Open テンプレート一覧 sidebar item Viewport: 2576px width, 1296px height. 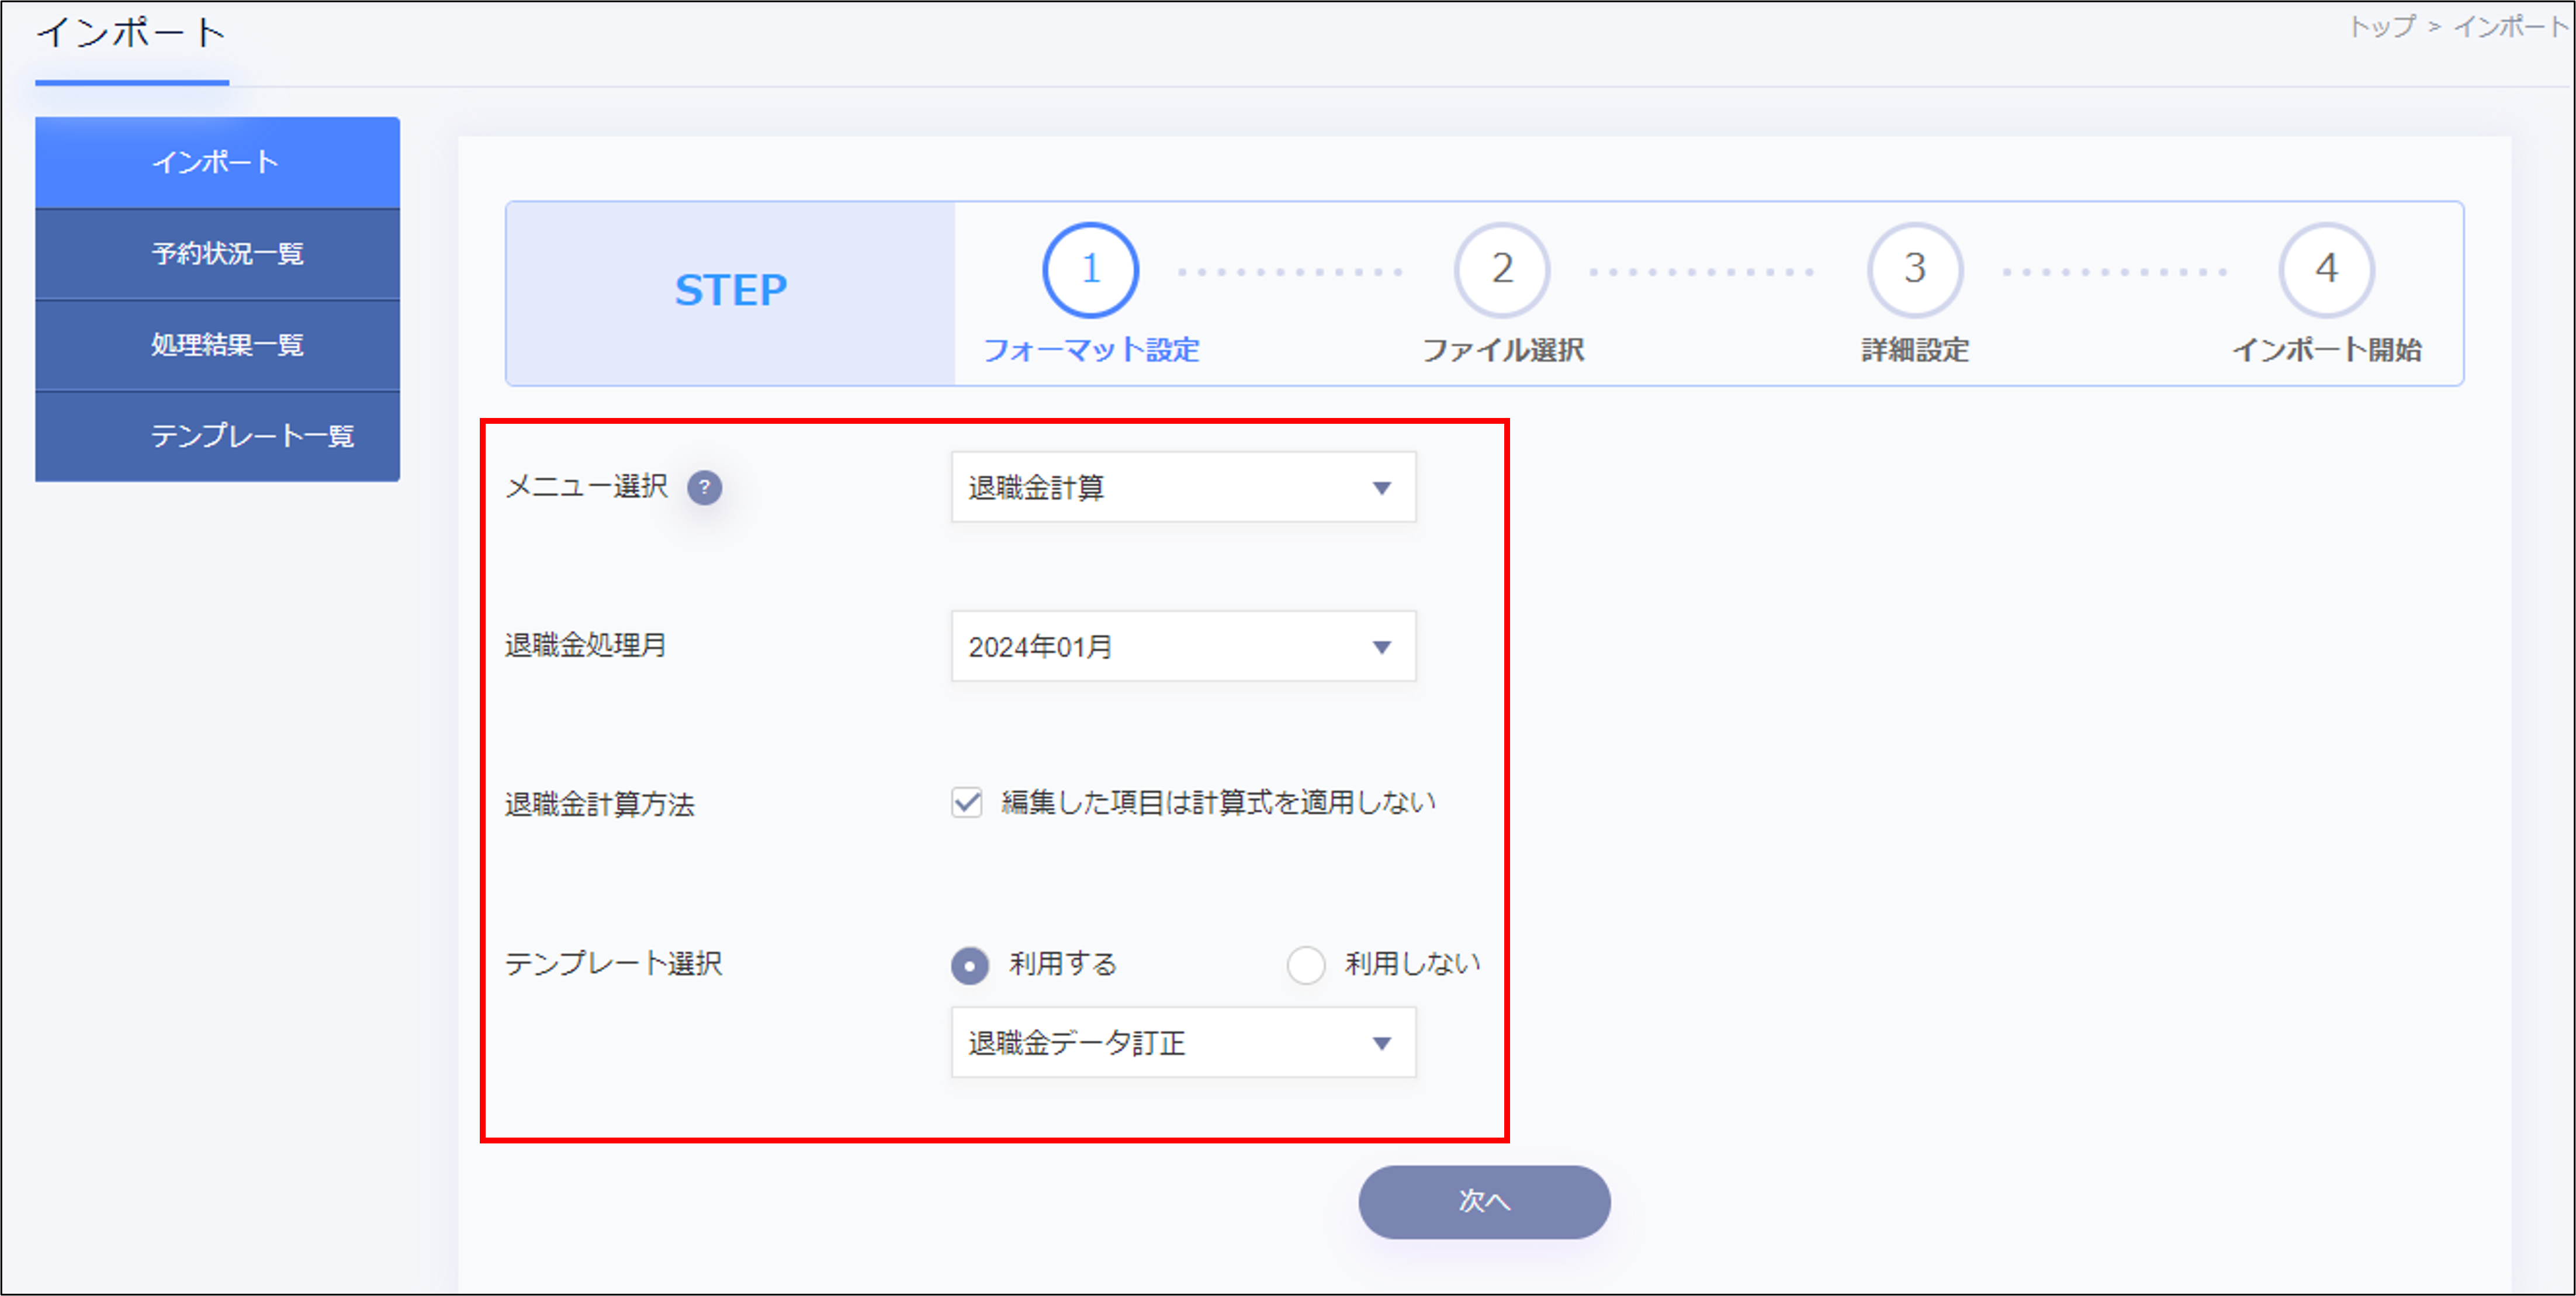tap(217, 436)
